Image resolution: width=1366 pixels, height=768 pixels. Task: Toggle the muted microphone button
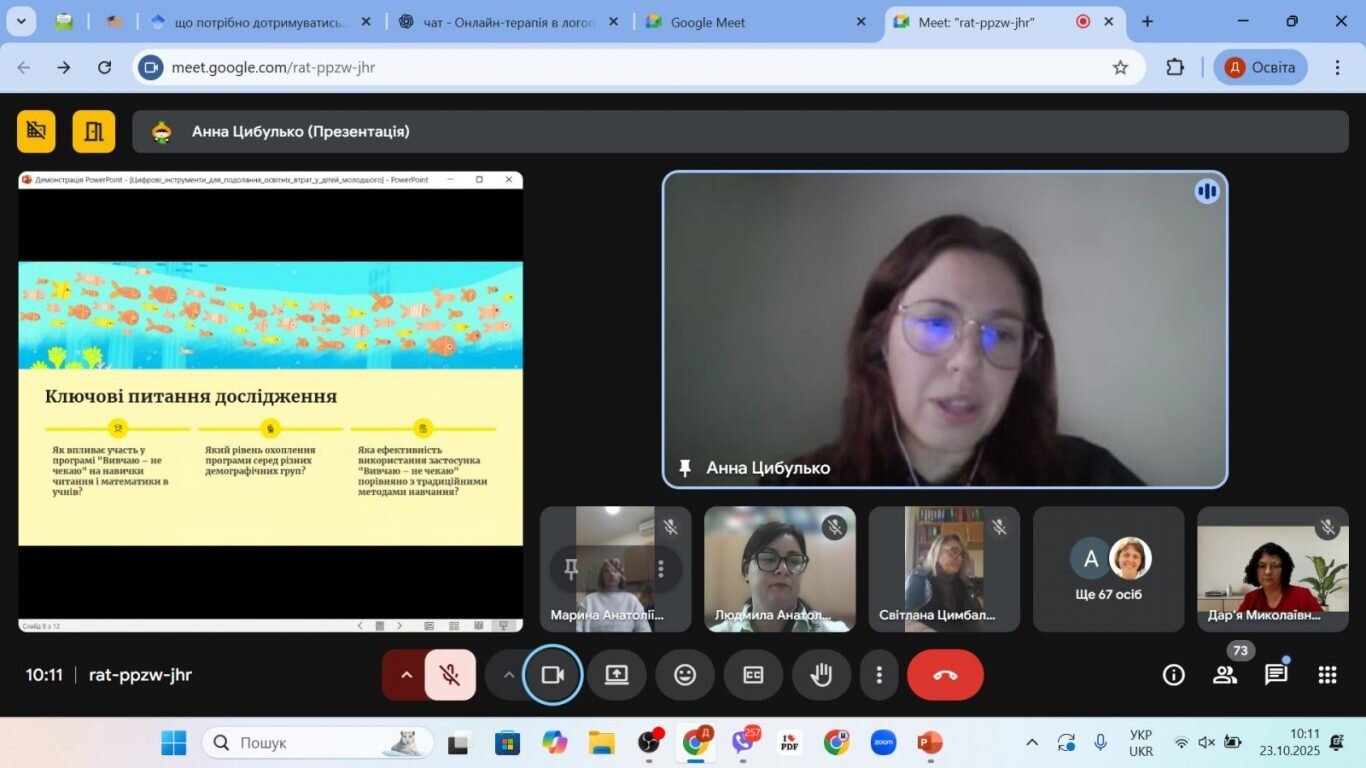coord(450,675)
